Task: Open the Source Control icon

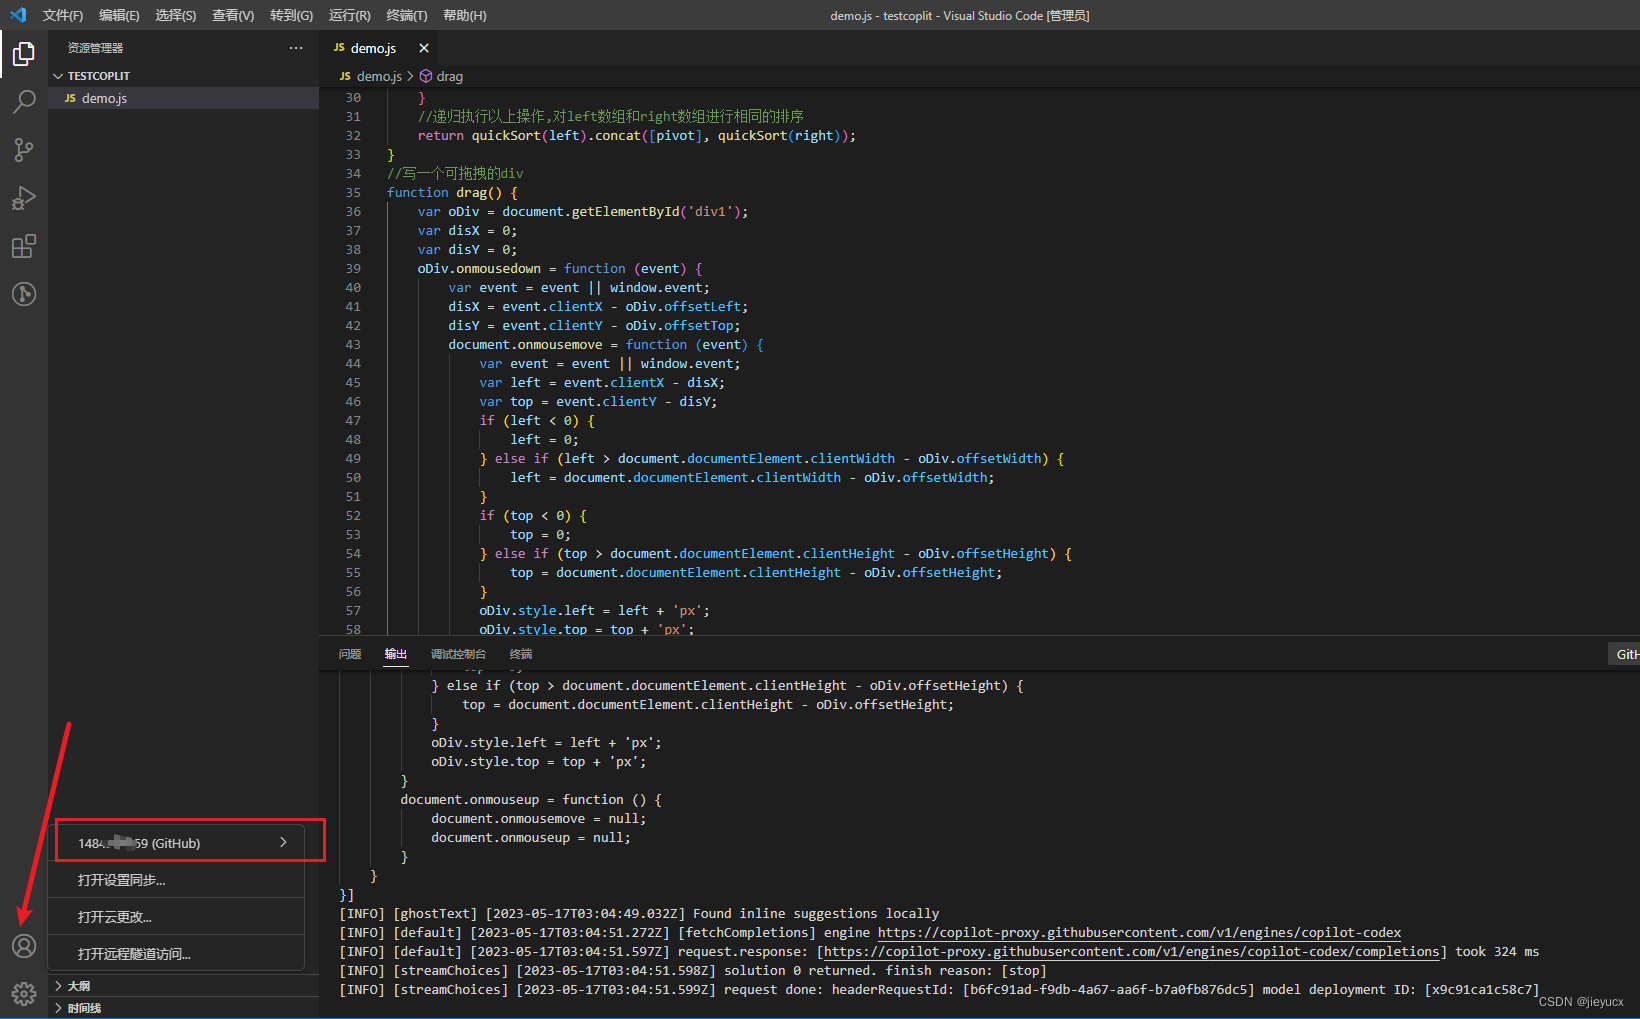Action: (23, 149)
